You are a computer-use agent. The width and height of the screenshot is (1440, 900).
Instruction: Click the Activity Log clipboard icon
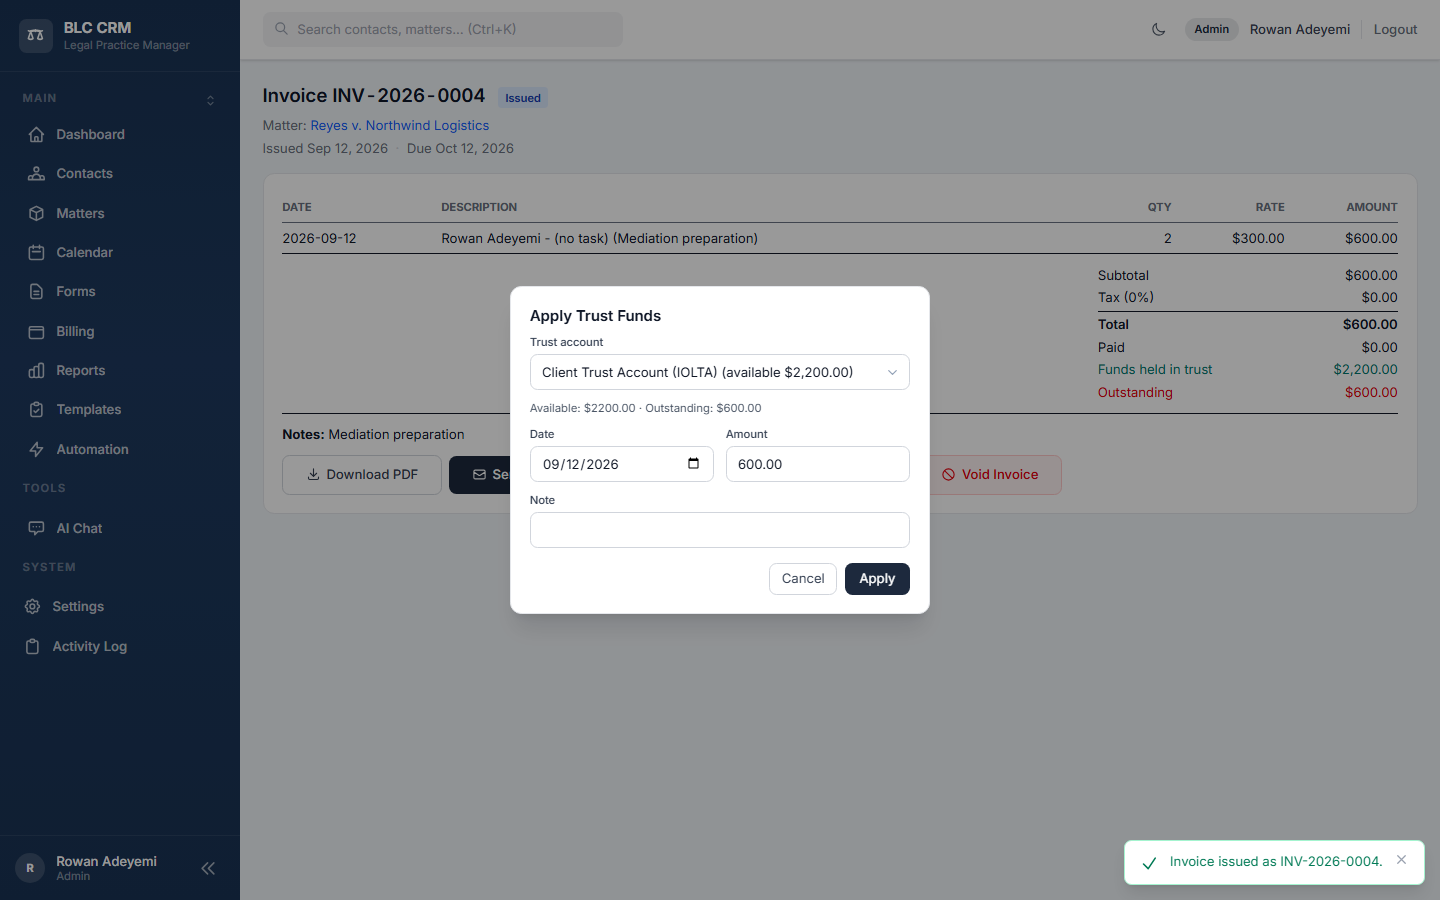click(x=33, y=647)
